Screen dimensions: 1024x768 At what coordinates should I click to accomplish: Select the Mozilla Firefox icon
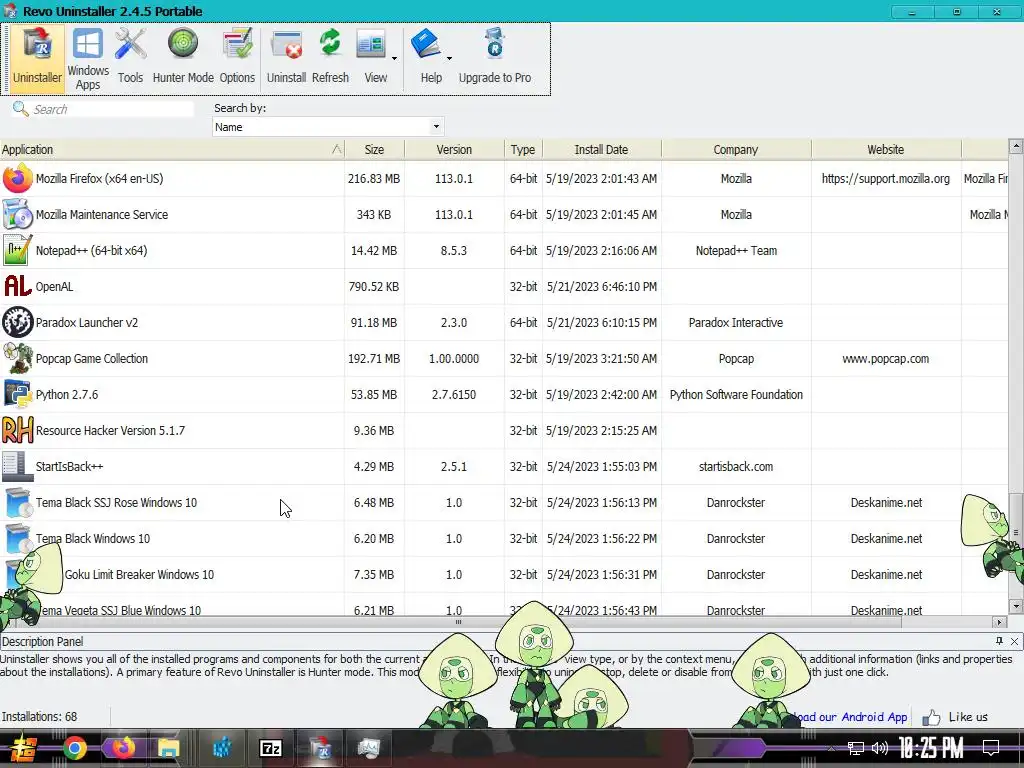click(x=17, y=178)
